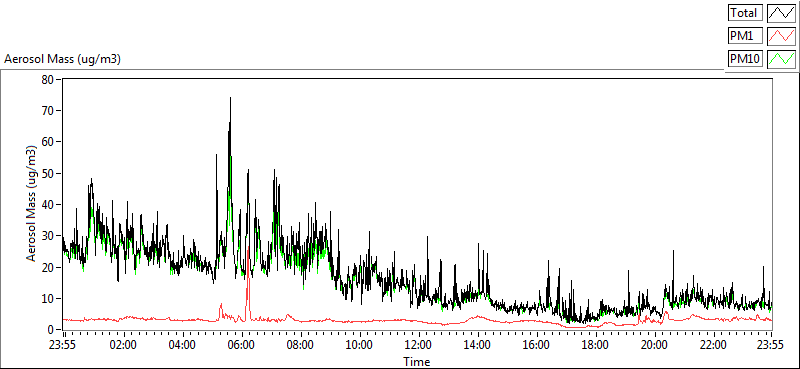Select the PM10 legend label
Viewport: 800px width, 369px height.
(745, 59)
